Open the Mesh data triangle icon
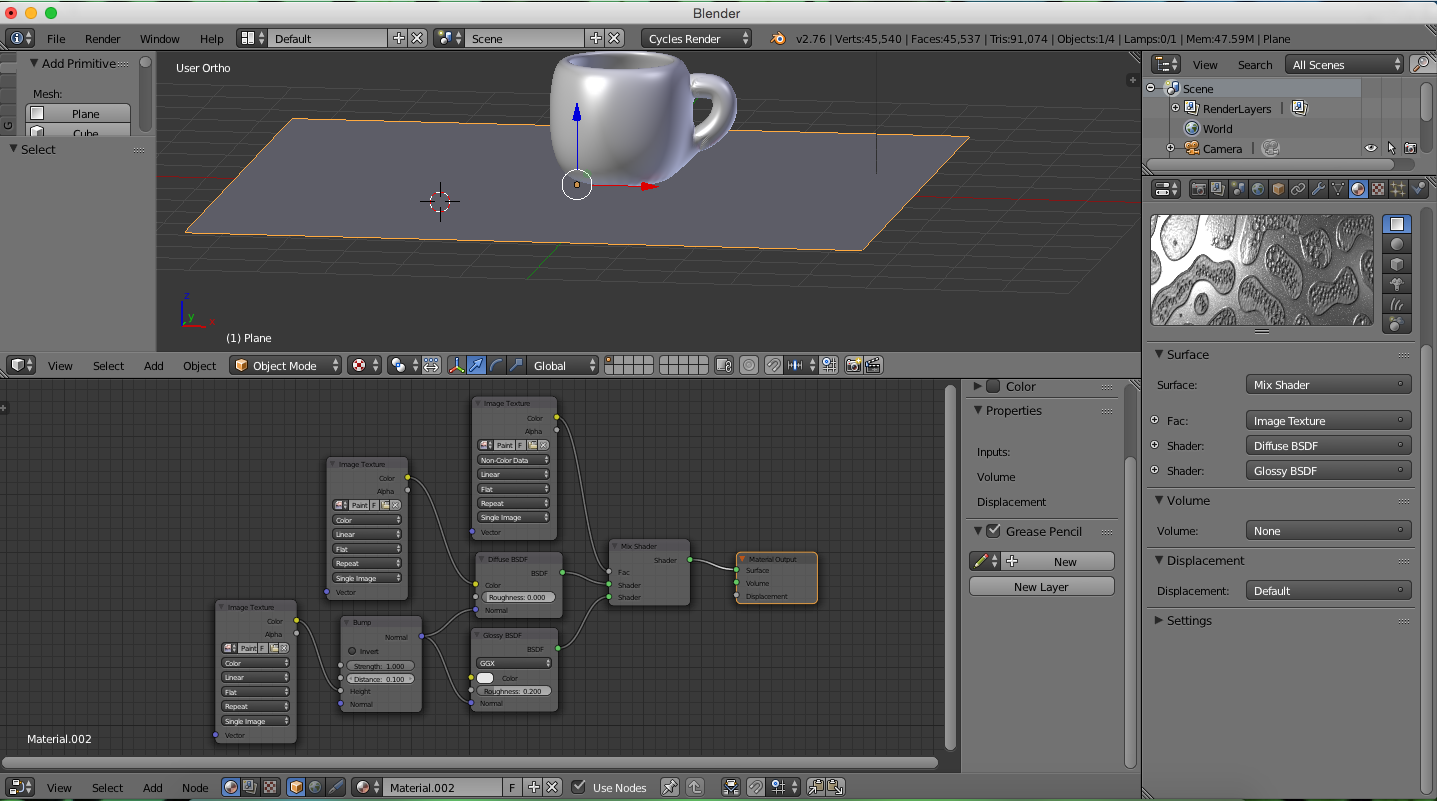The width and height of the screenshot is (1437, 801). 1338,188
